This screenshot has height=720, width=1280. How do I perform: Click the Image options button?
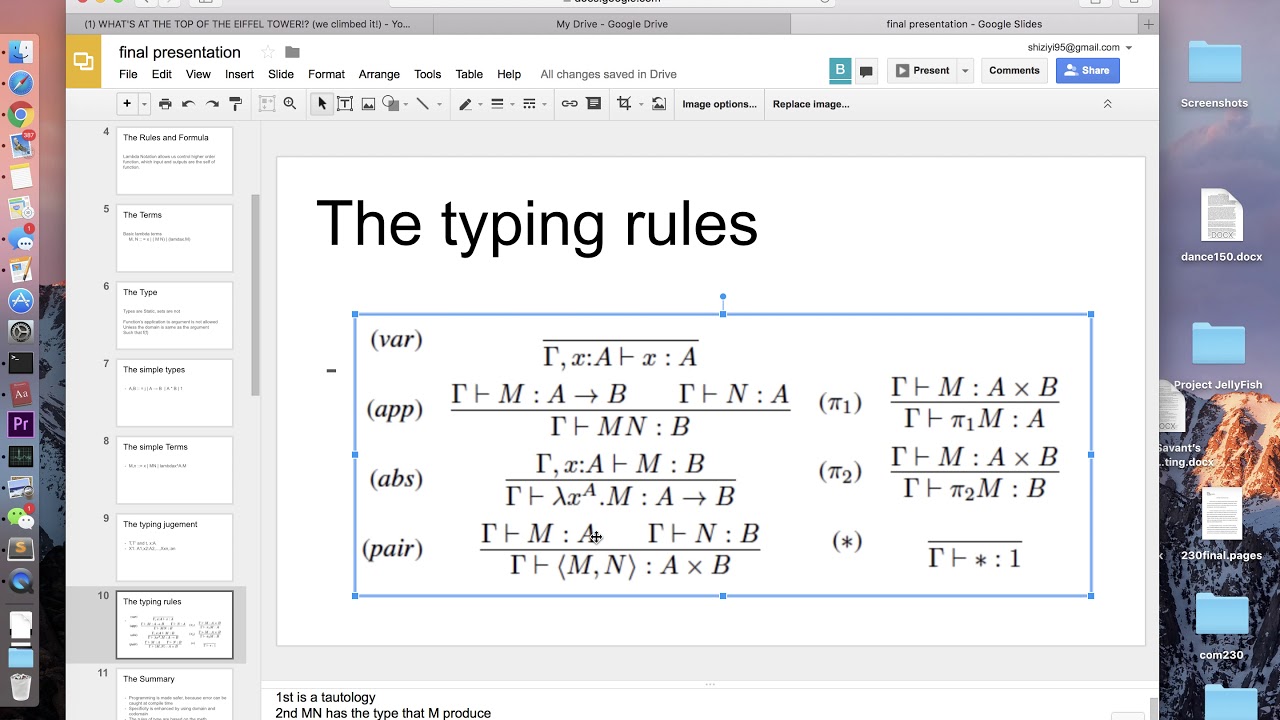[x=719, y=104]
